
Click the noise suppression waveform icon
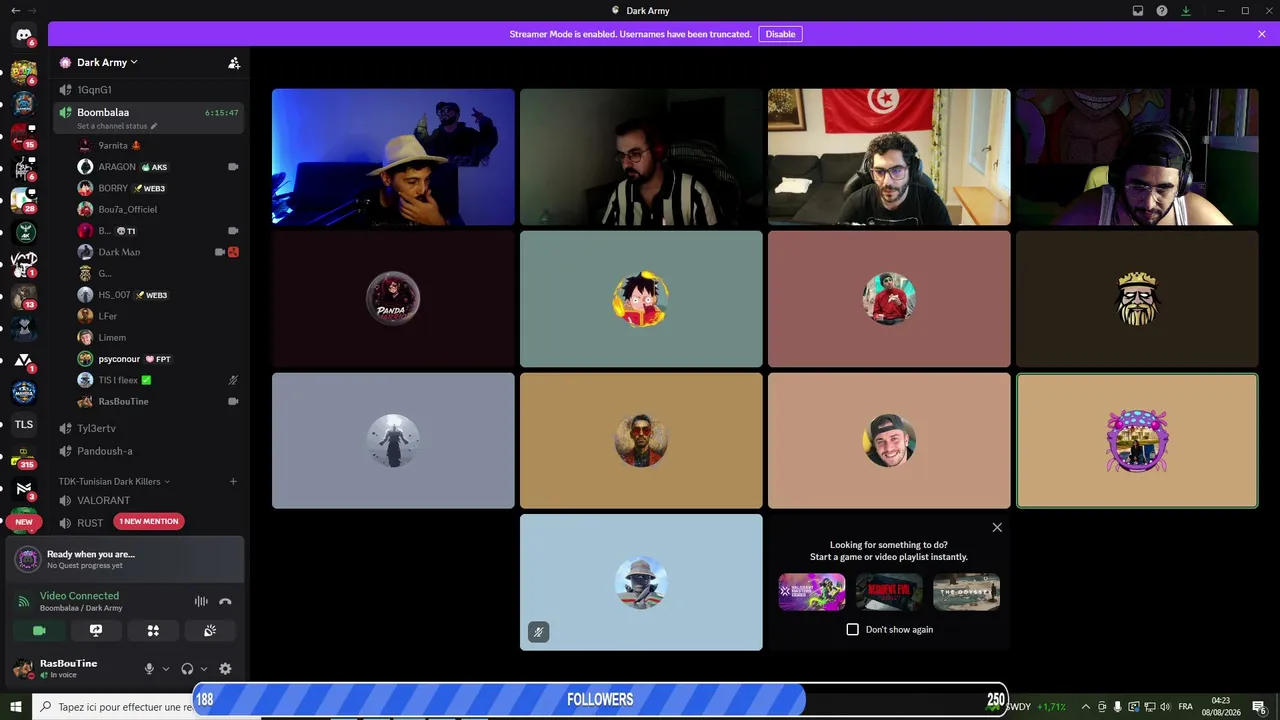tap(201, 601)
